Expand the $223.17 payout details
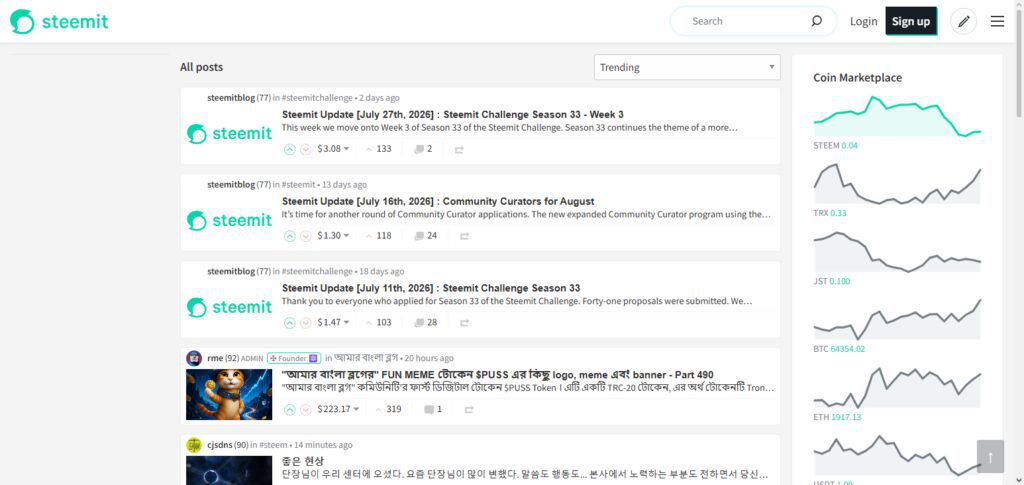 tap(338, 409)
